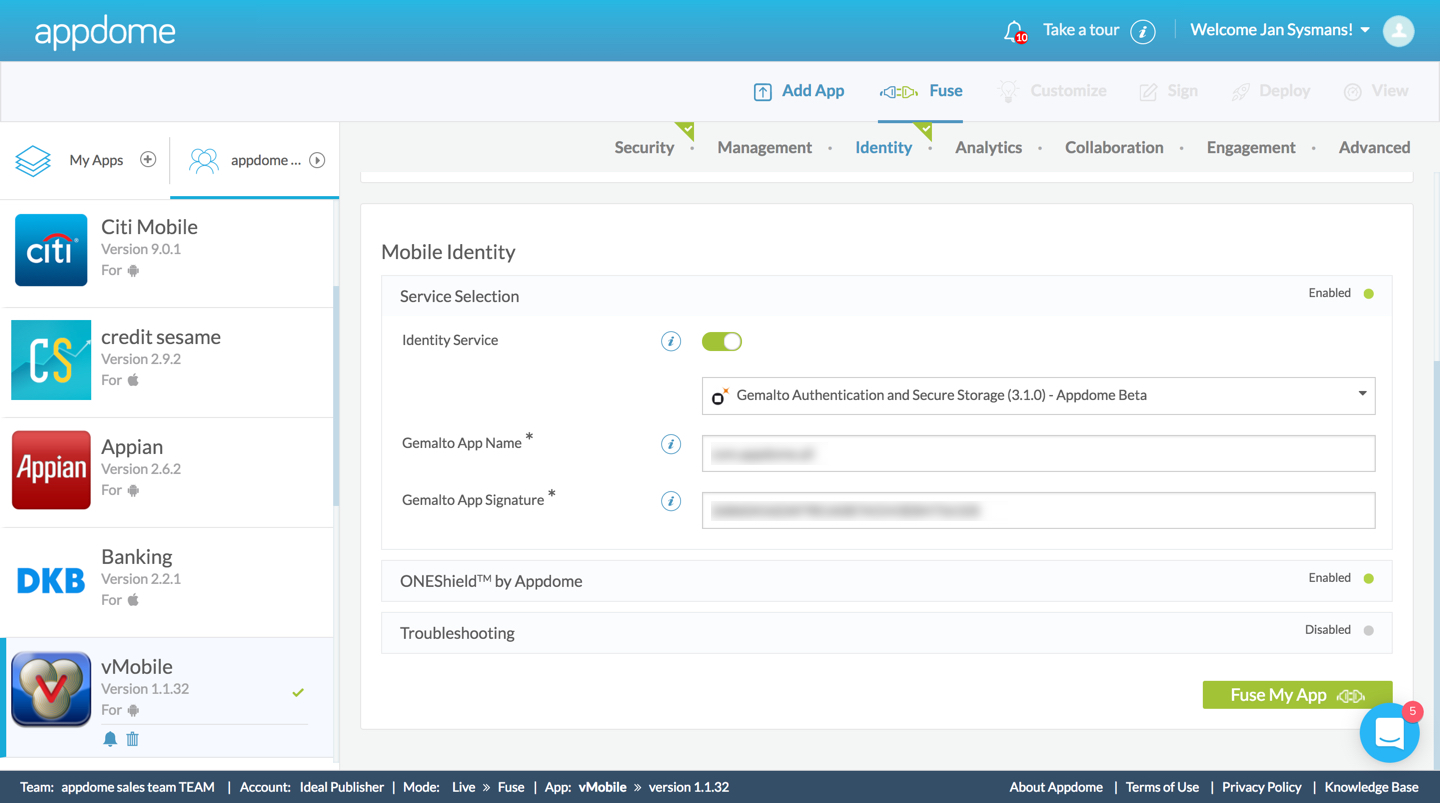Open the Privacy Policy link
Viewport: 1440px width, 803px height.
pyautogui.click(x=1262, y=787)
